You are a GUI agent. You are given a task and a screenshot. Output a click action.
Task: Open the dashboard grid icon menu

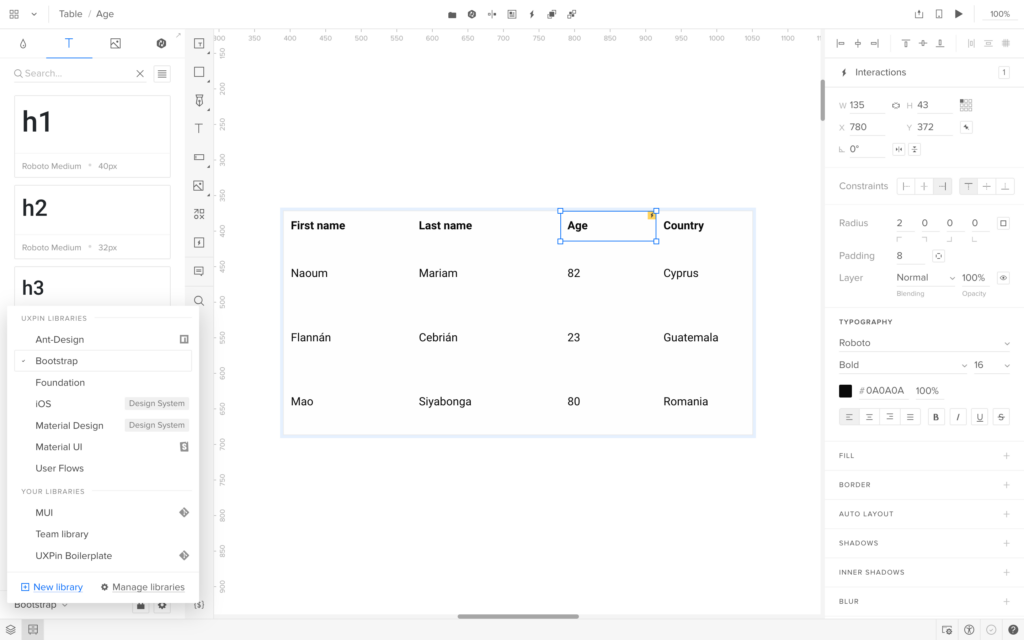point(14,14)
